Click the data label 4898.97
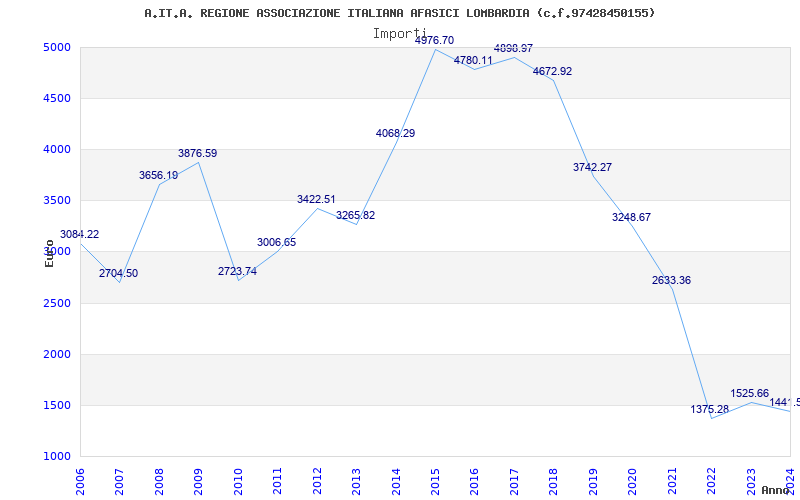The width and height of the screenshot is (800, 500). coord(513,48)
